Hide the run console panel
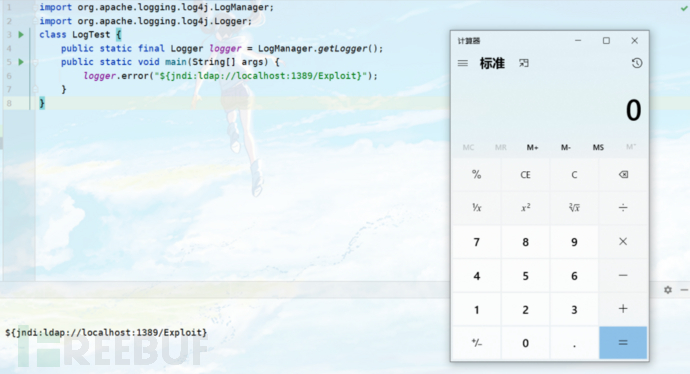The image size is (690, 374). (684, 290)
